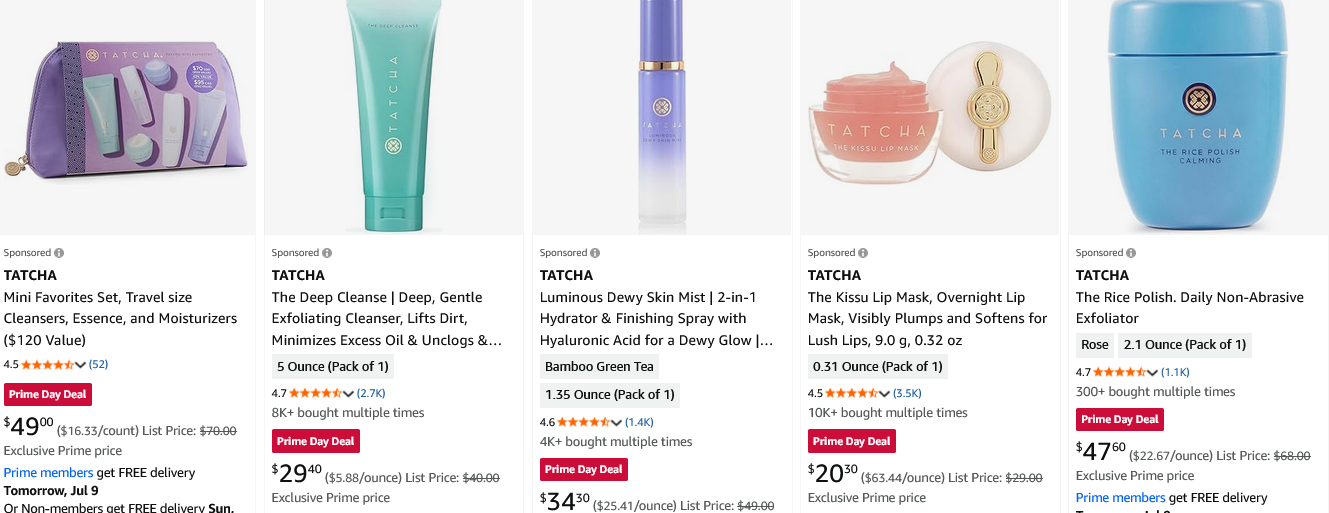
Task: Select the Rose variant of Rice Polish
Action: point(1095,345)
